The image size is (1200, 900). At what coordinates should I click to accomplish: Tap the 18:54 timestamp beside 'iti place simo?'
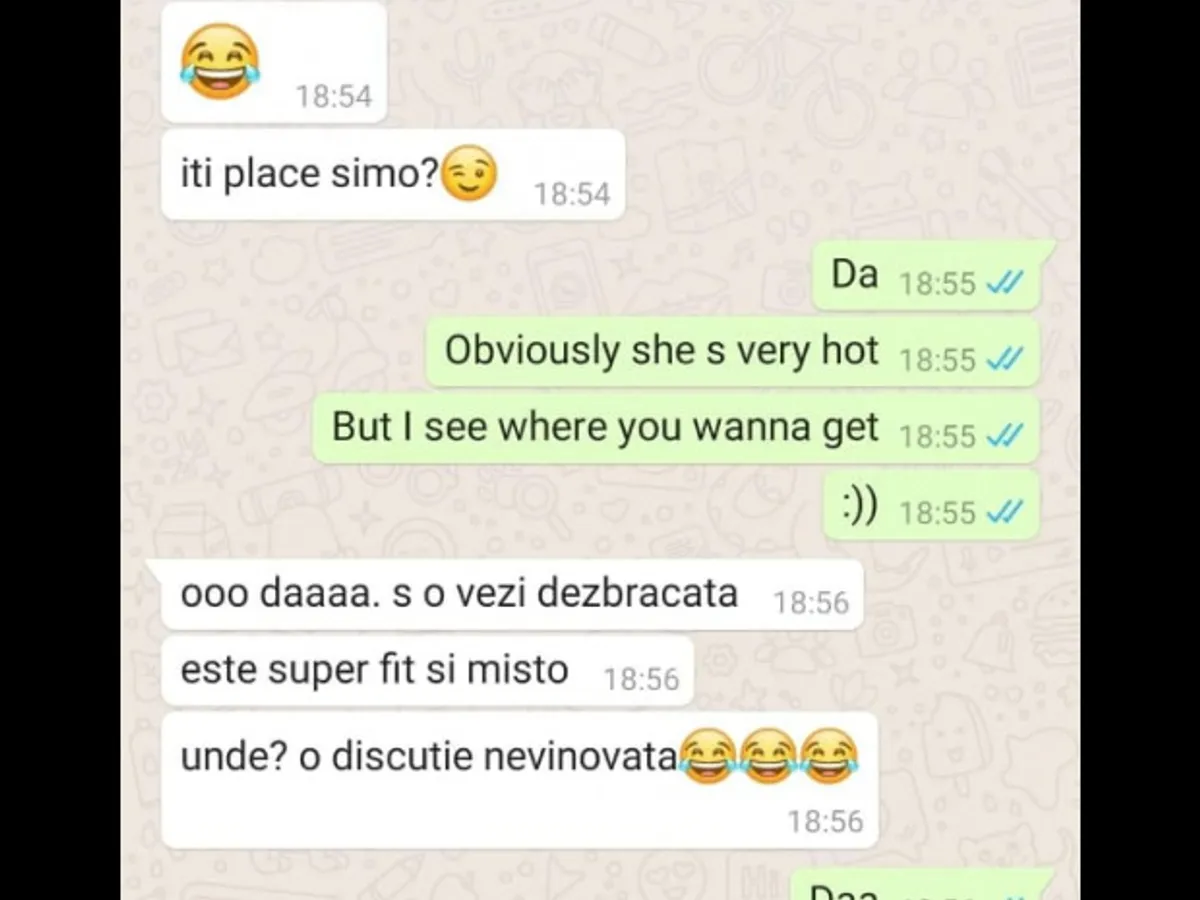point(572,194)
